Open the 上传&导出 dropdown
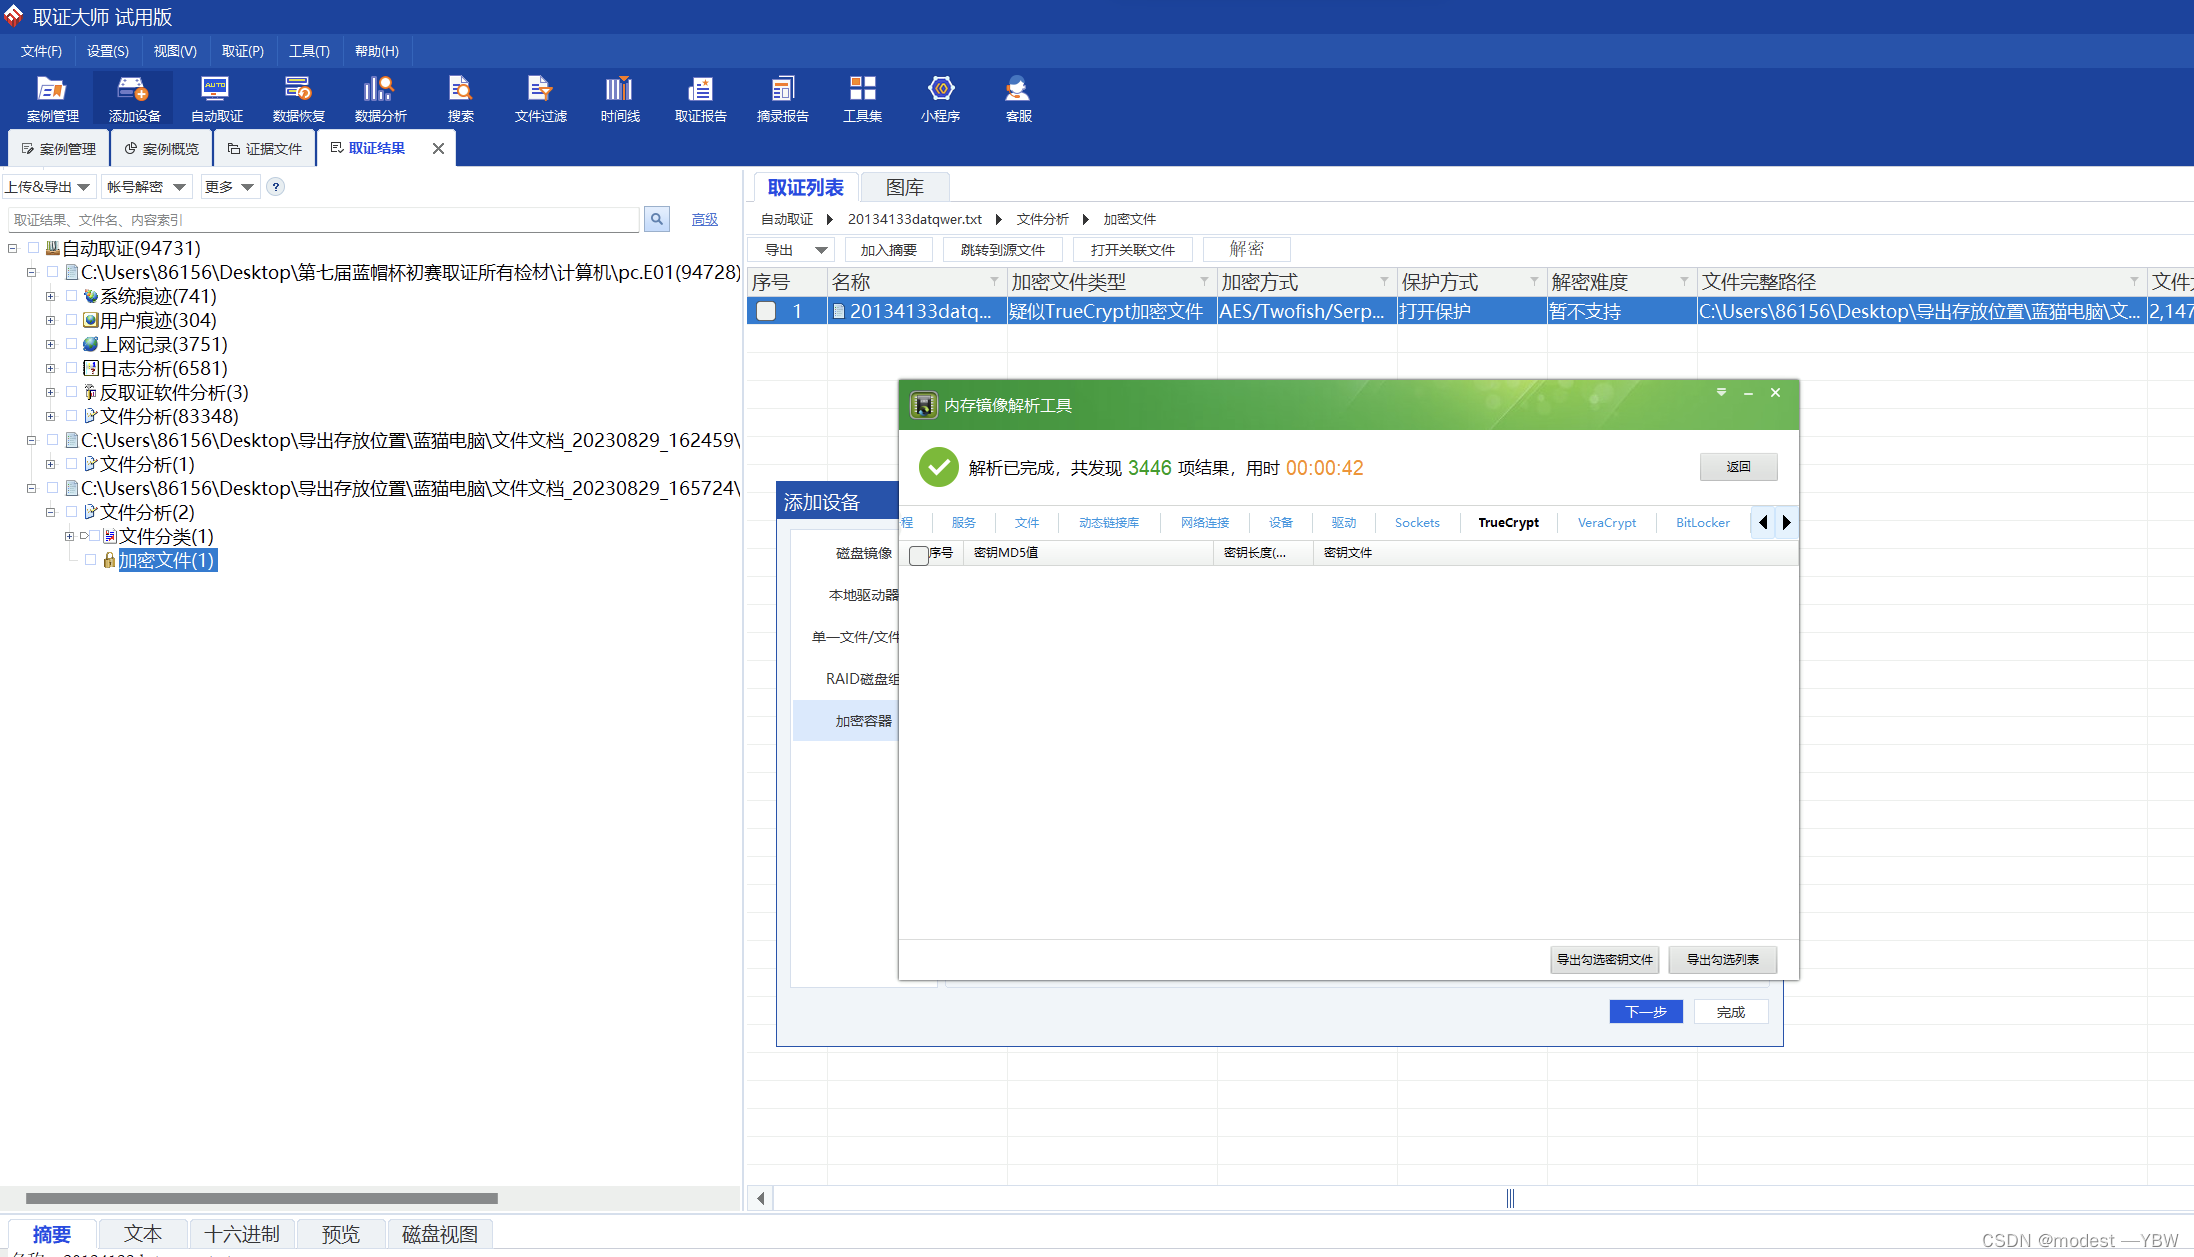 coord(48,187)
